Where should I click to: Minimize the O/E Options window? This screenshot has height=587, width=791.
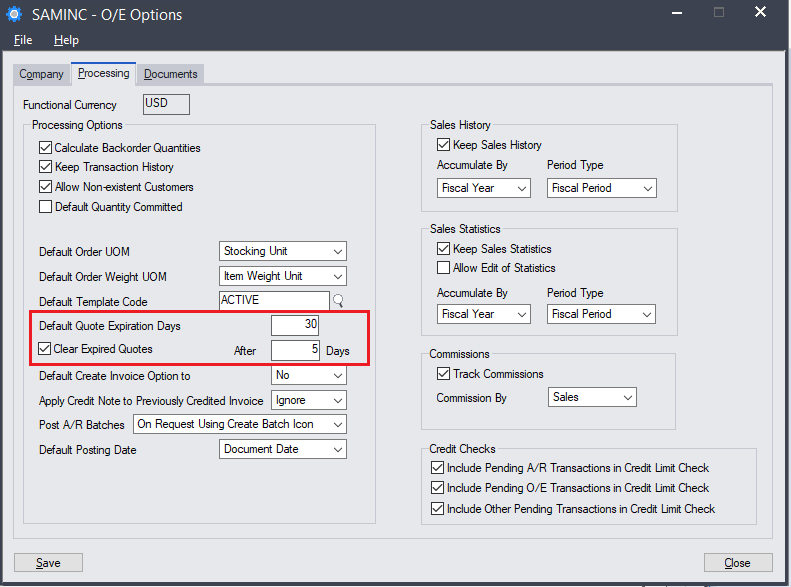677,13
